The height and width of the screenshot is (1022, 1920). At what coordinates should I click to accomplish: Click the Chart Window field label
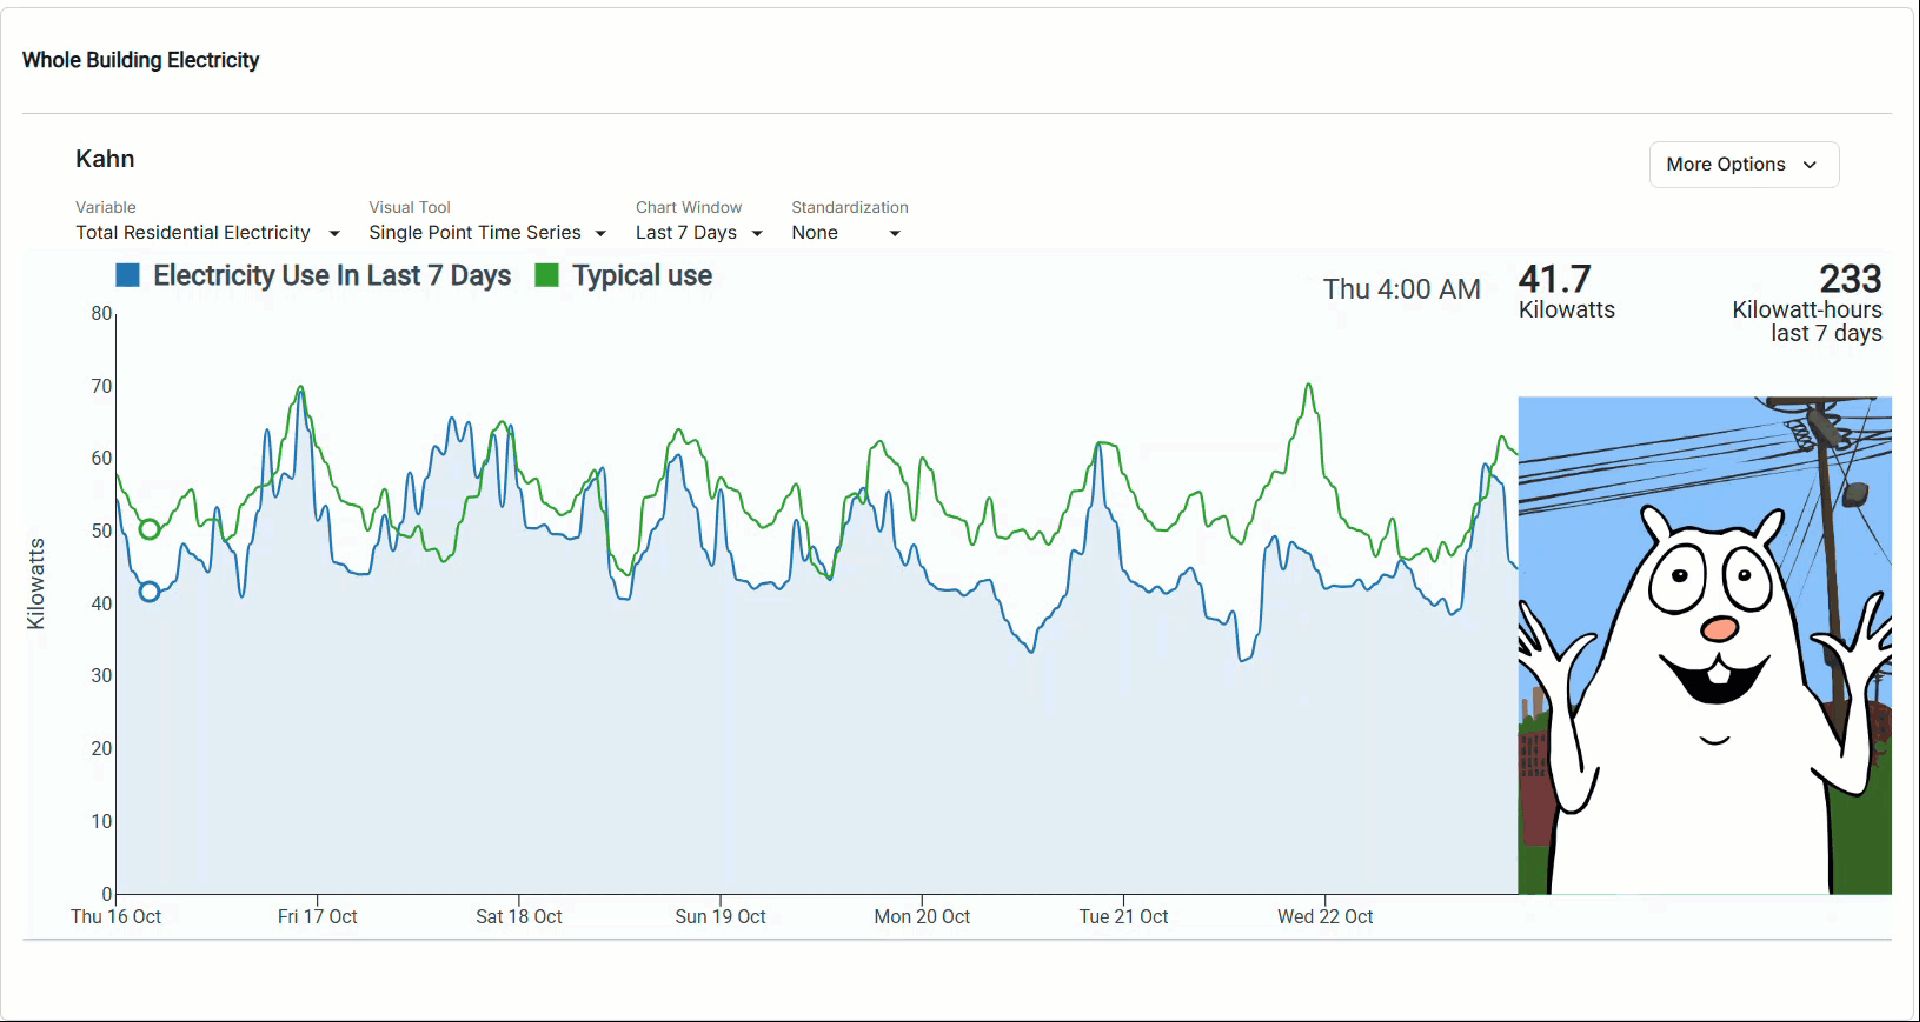(689, 207)
